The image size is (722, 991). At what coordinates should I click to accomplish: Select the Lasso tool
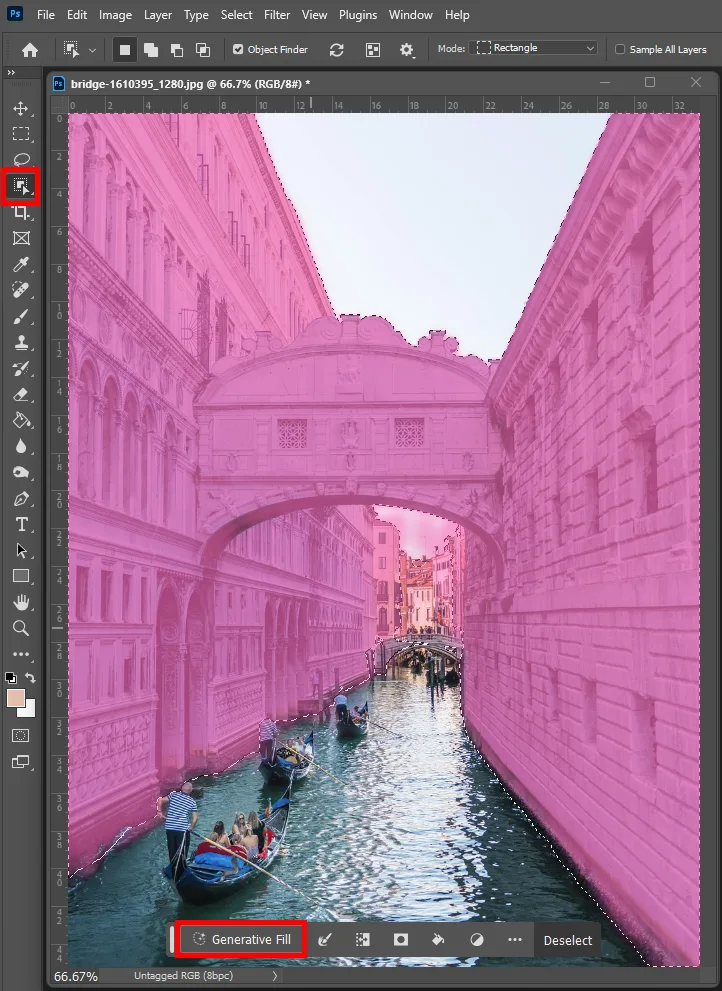[21, 159]
